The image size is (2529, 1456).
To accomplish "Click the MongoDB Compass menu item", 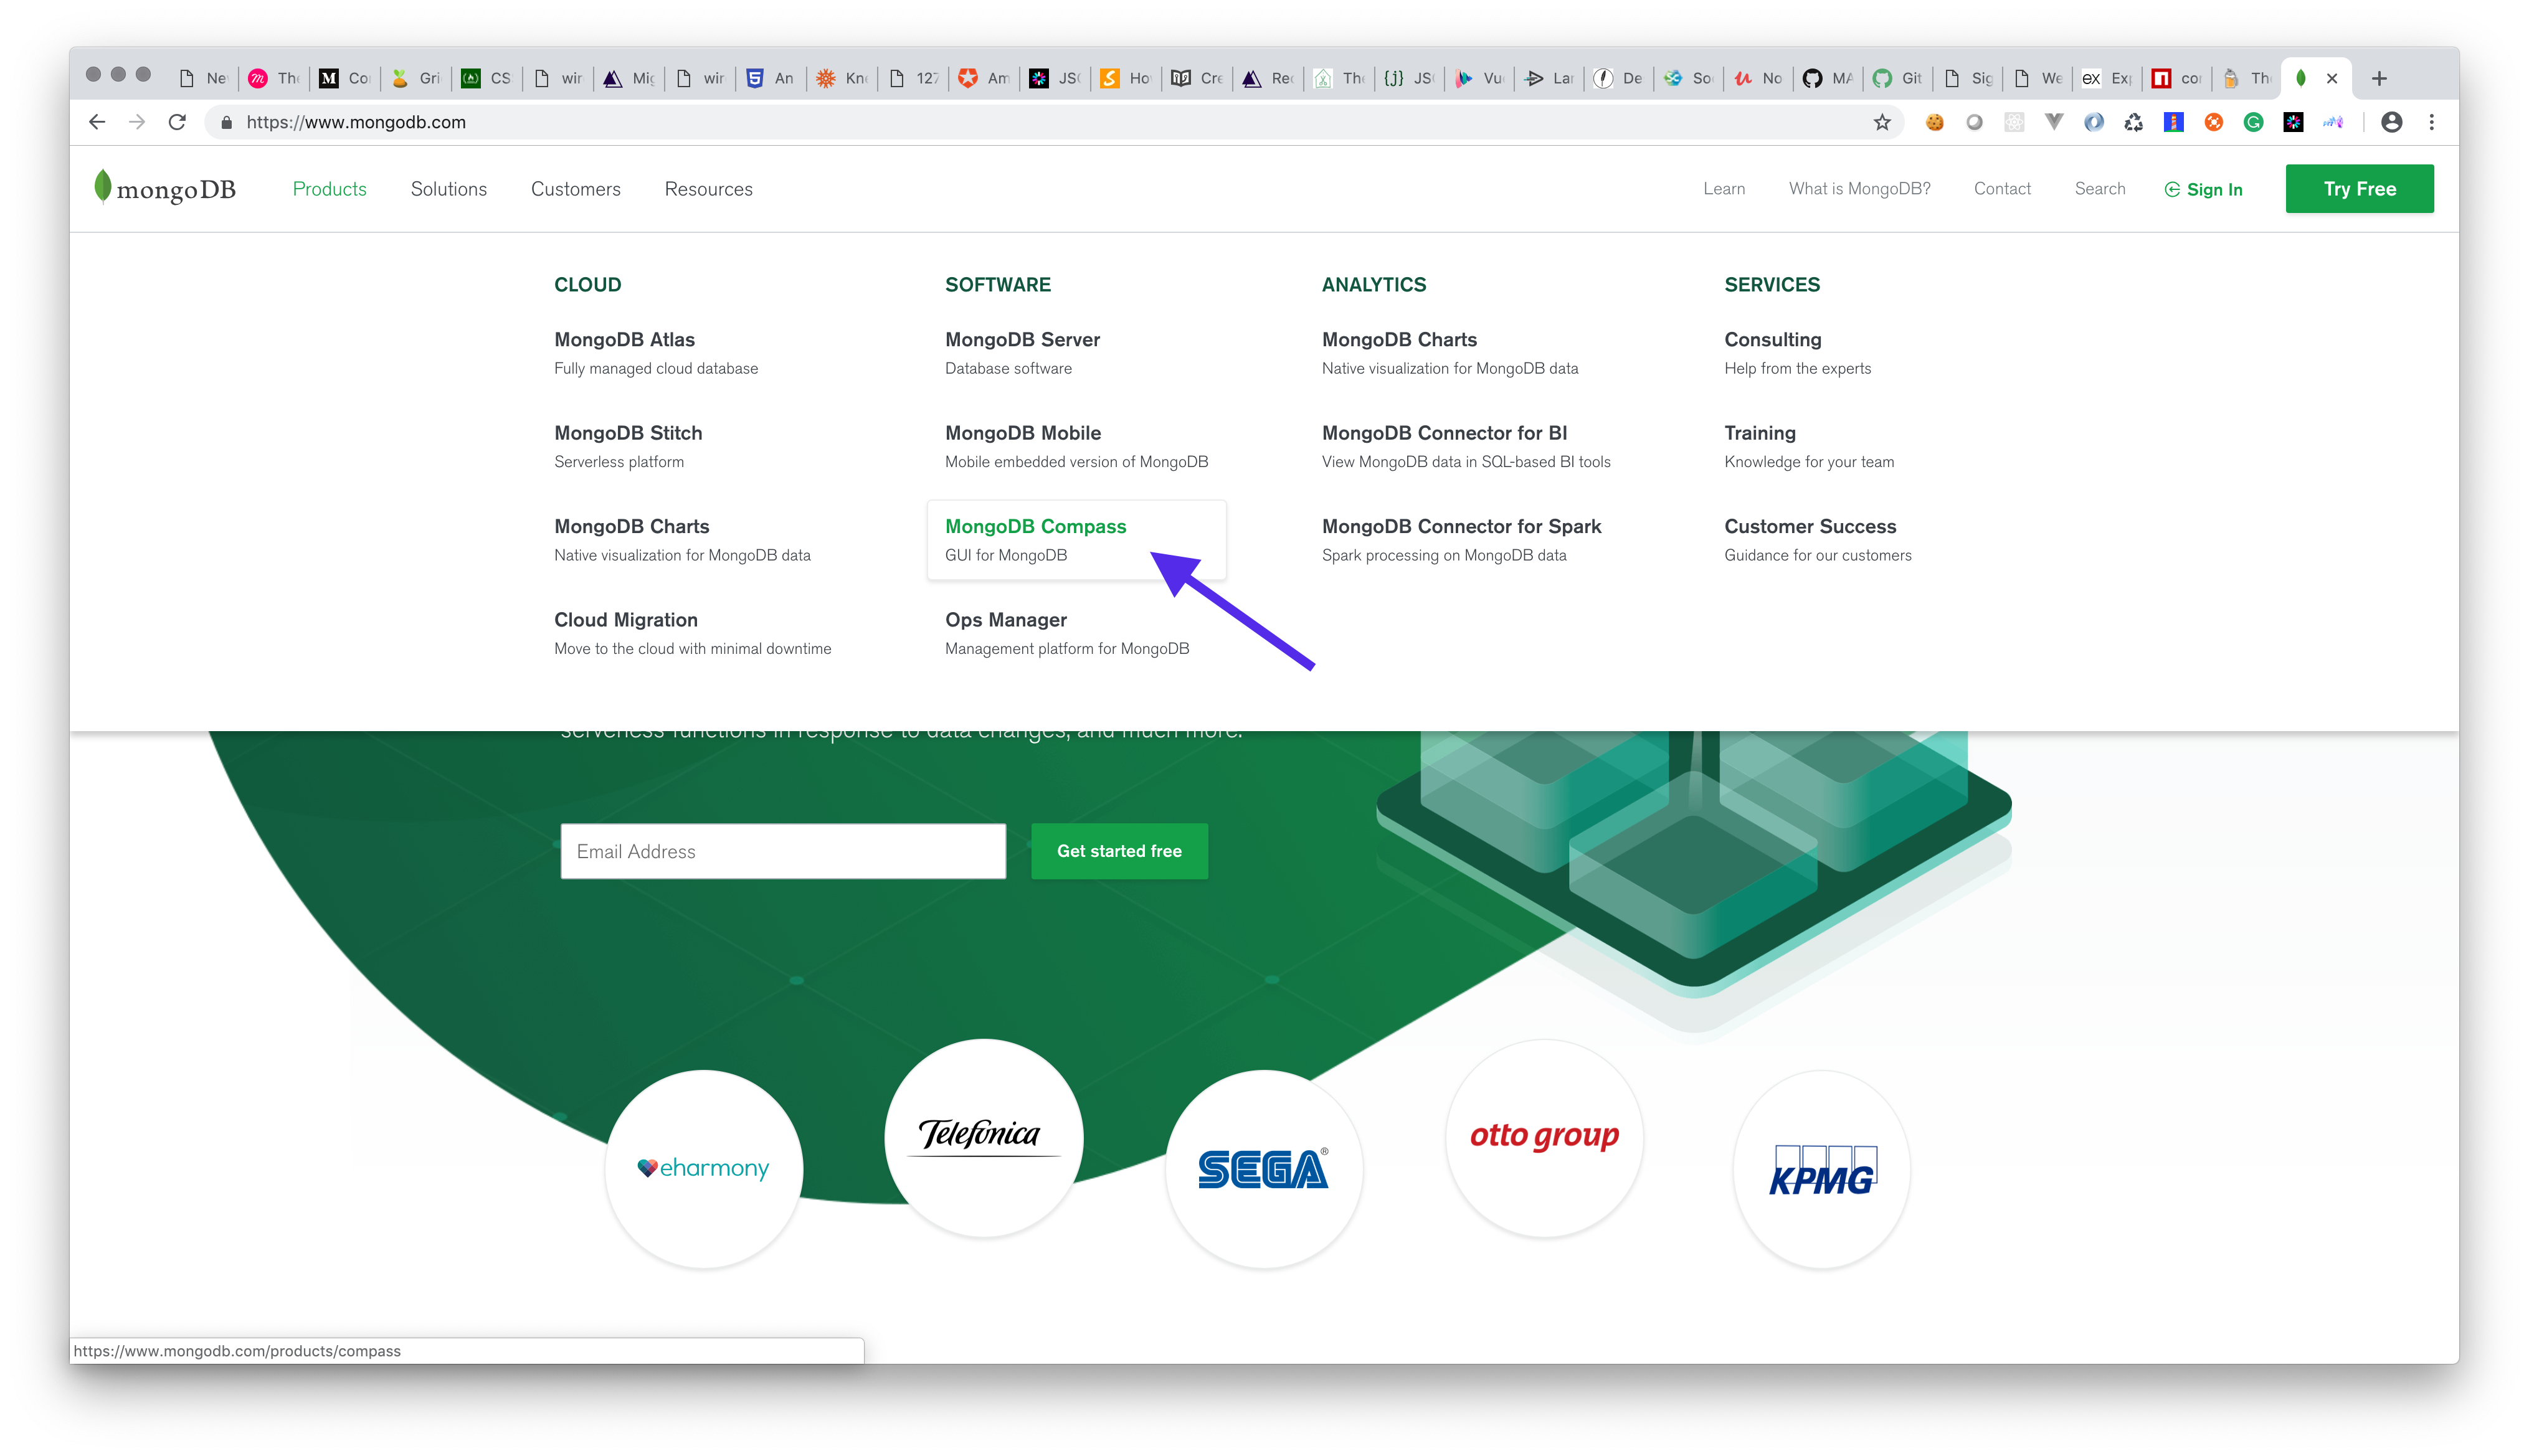I will (1035, 525).
